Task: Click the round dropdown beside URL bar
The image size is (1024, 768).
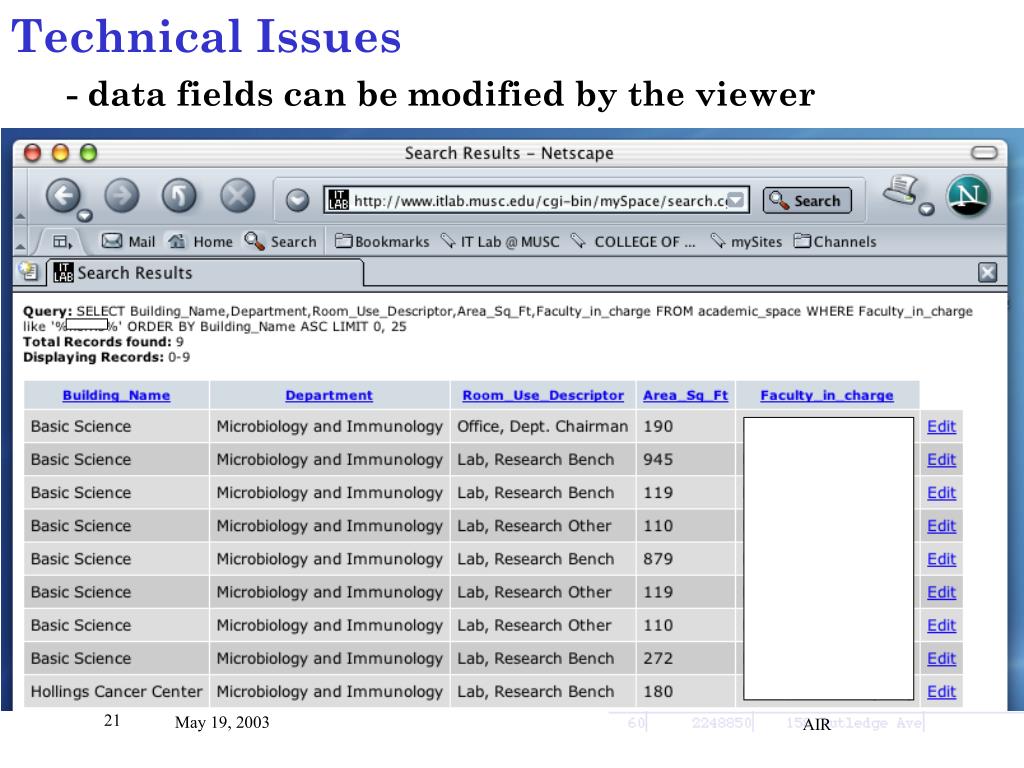Action: (297, 200)
